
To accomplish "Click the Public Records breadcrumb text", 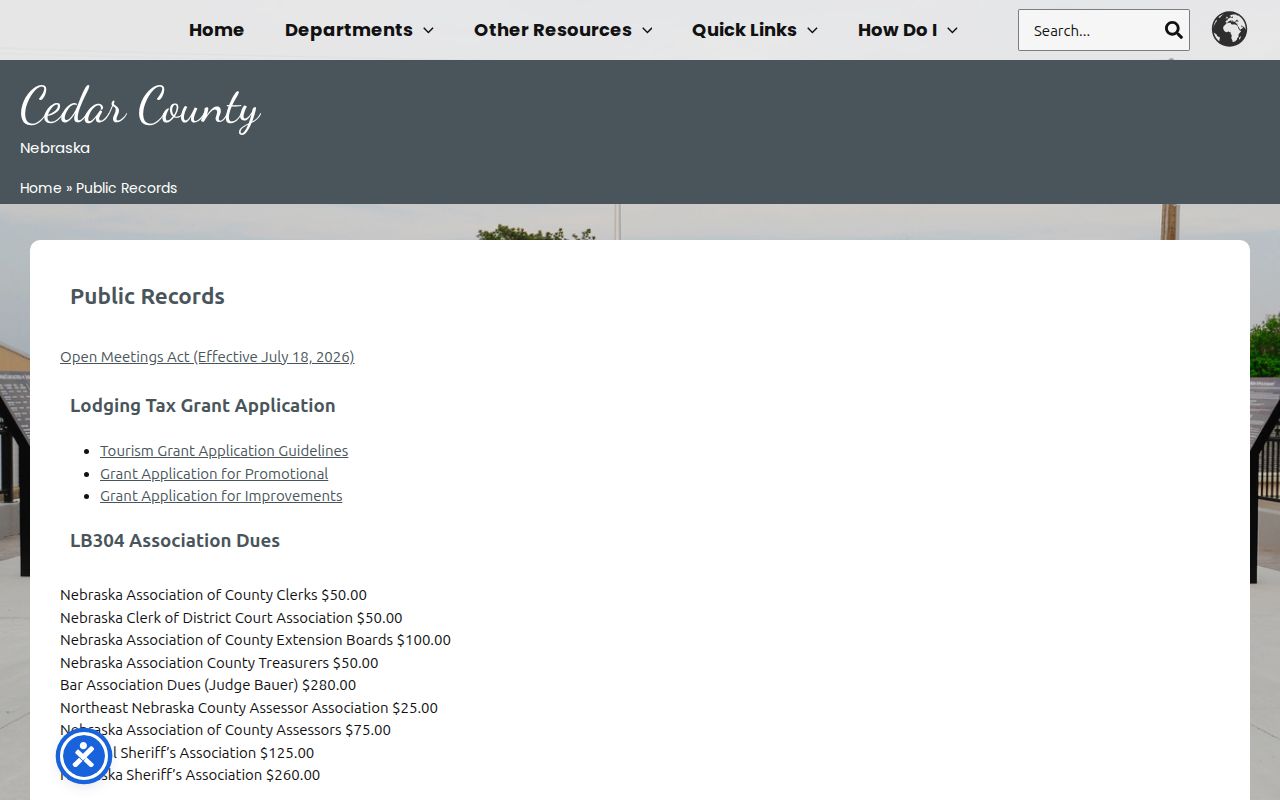I will 126,188.
